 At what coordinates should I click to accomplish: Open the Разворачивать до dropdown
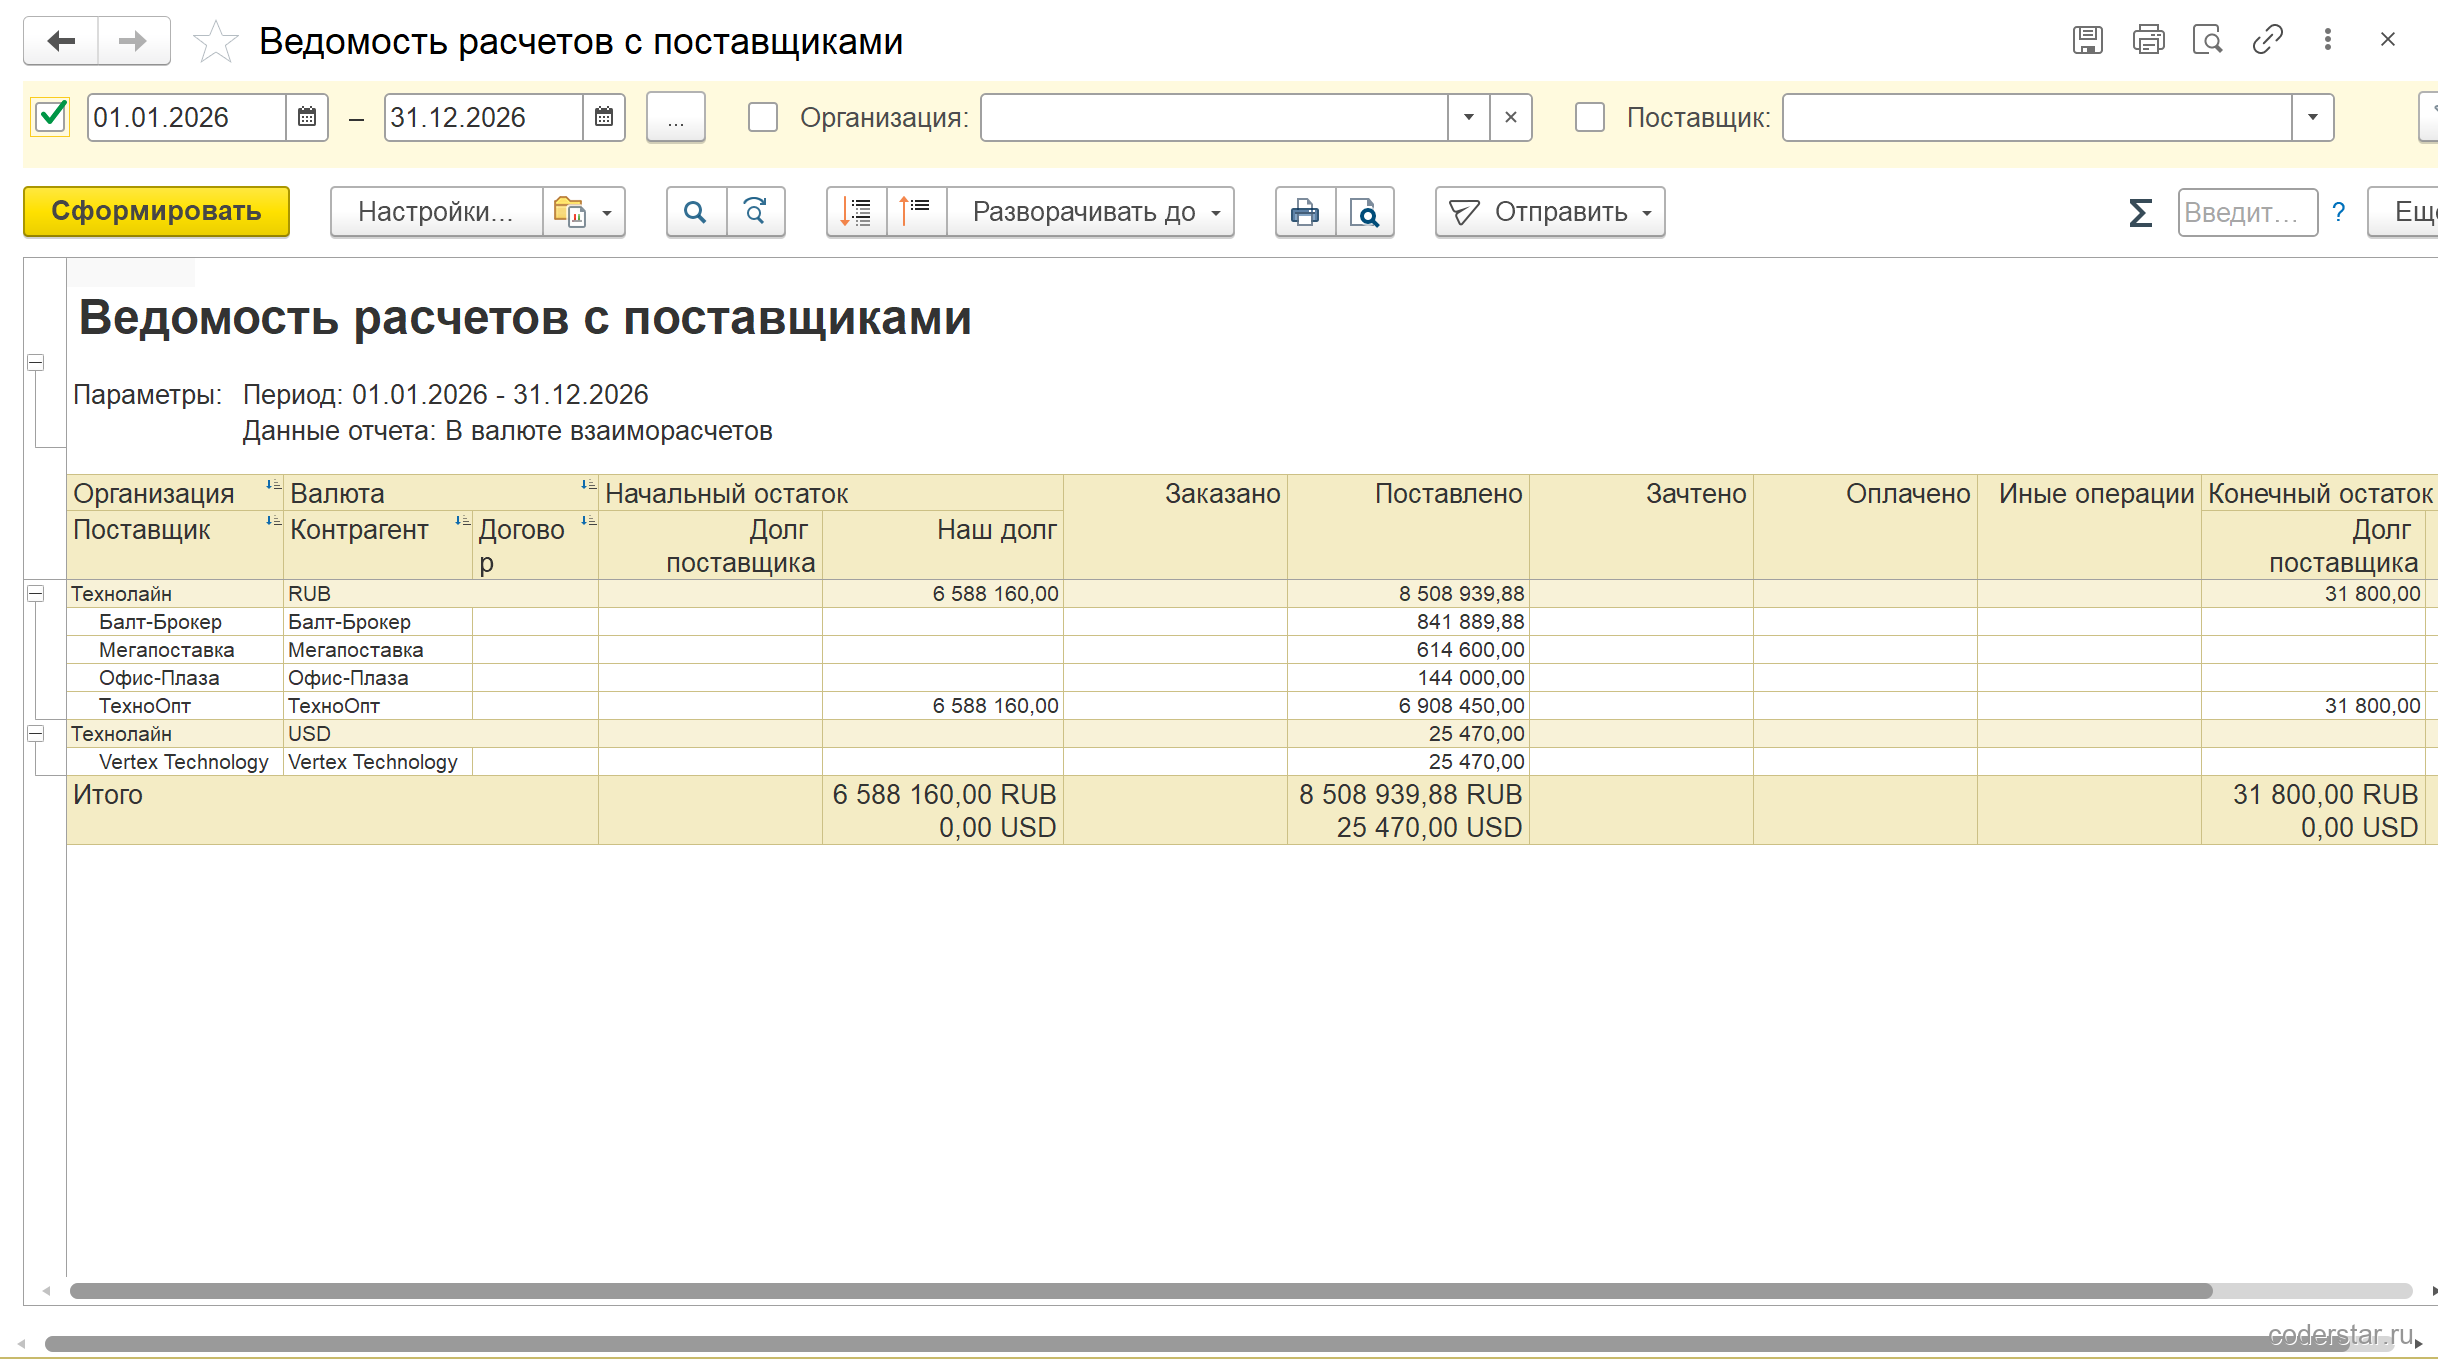1091,211
